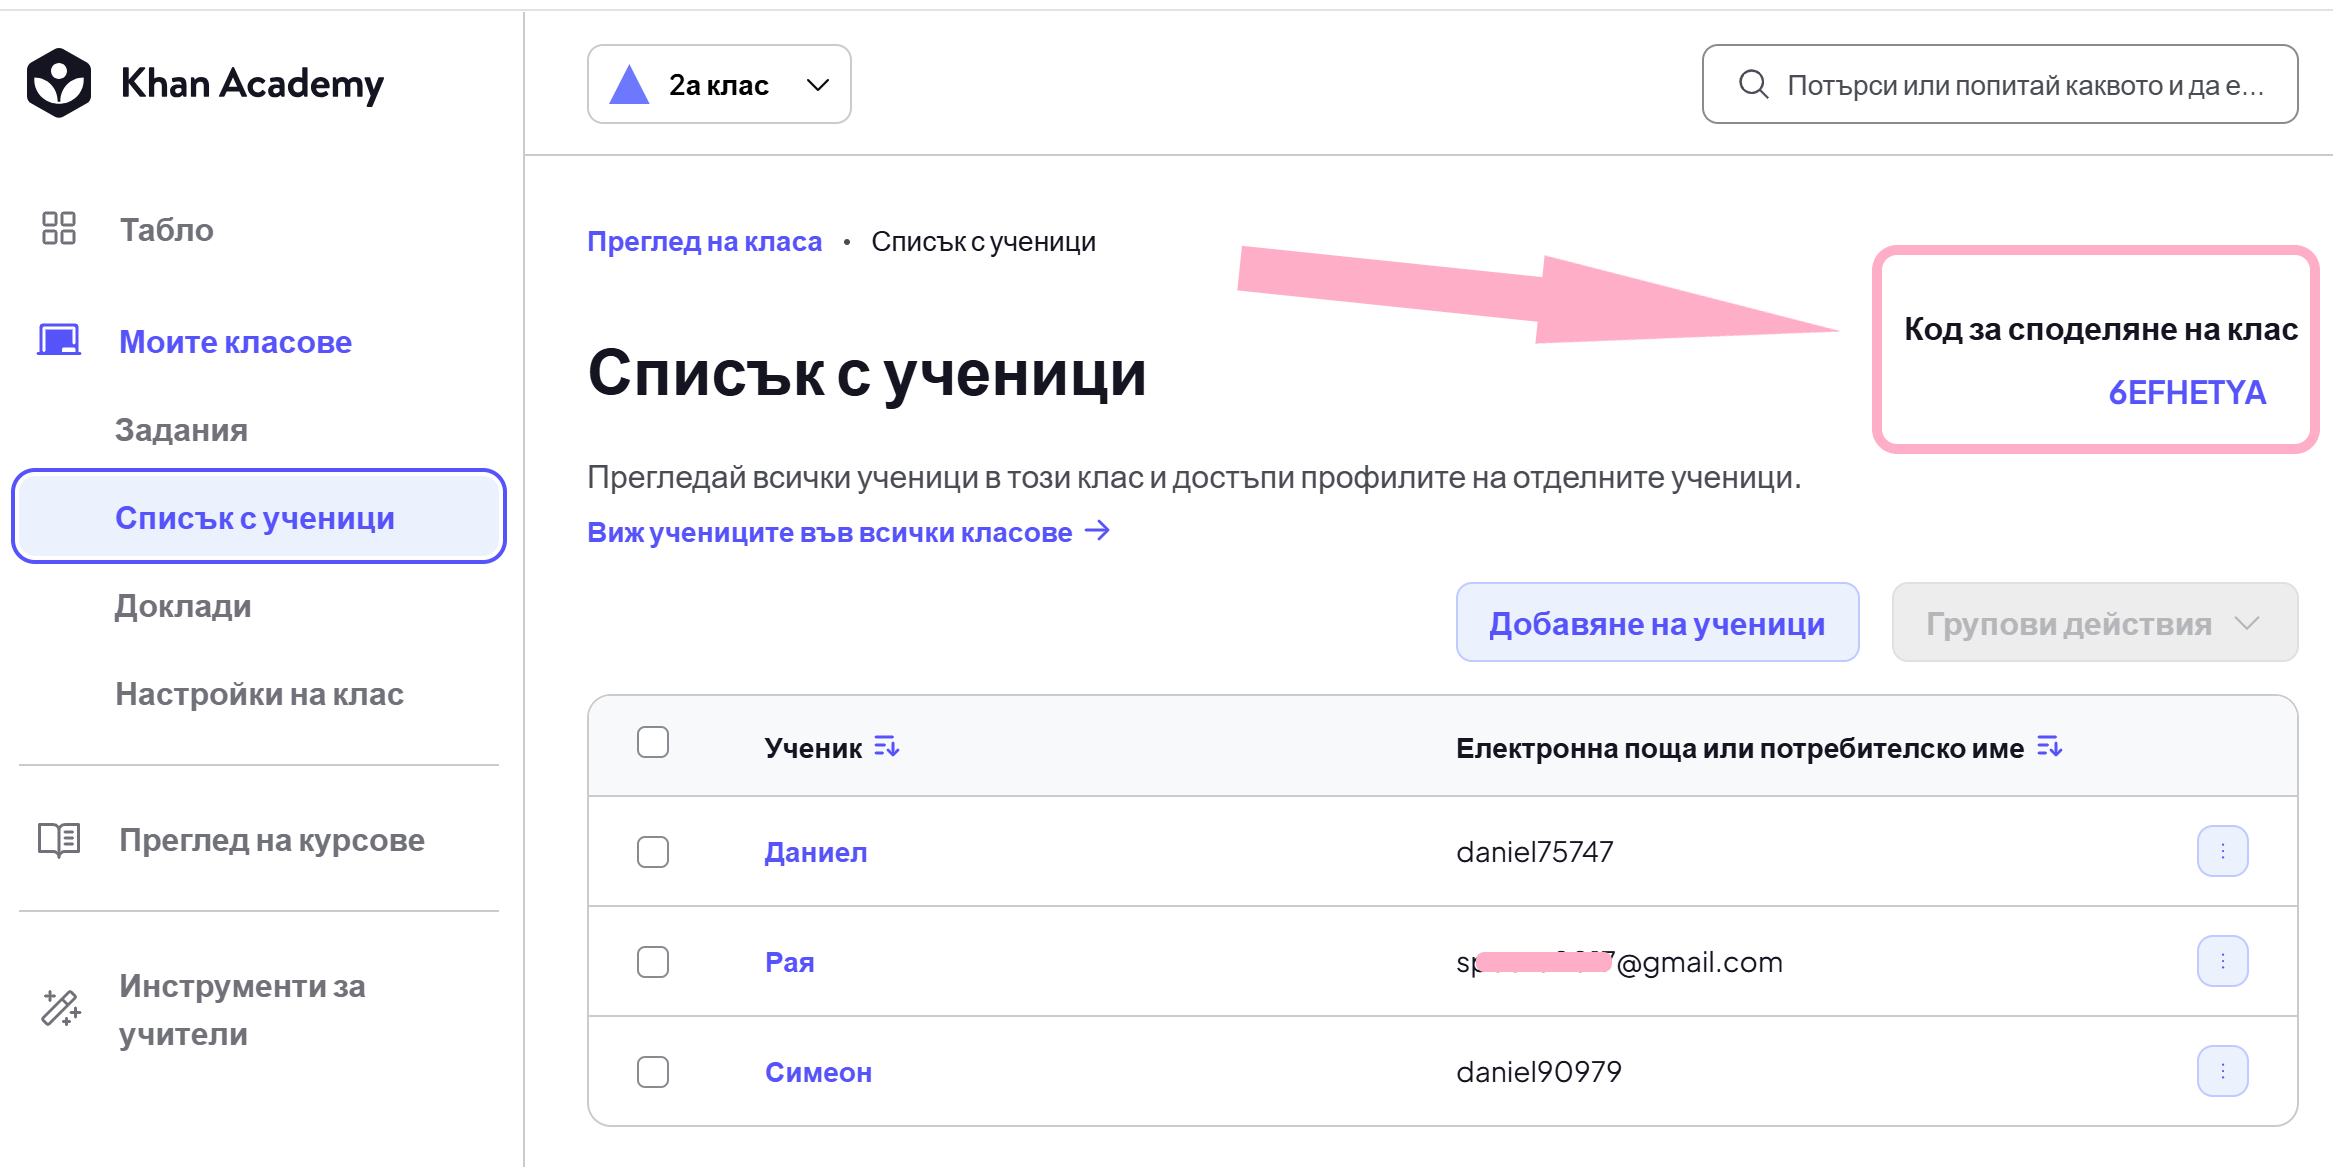2333x1167 pixels.
Task: Sort by email or username column icon
Action: click(x=2049, y=746)
